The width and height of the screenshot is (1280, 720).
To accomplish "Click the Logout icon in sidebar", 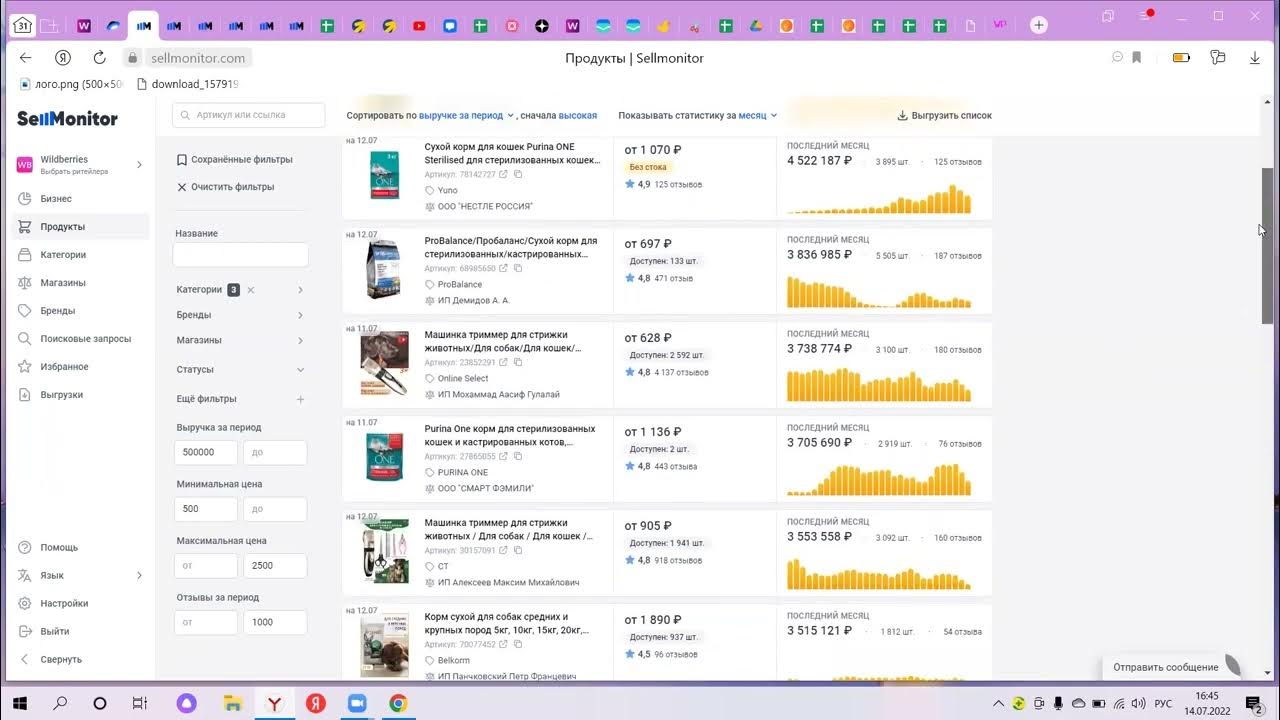I will [x=24, y=631].
